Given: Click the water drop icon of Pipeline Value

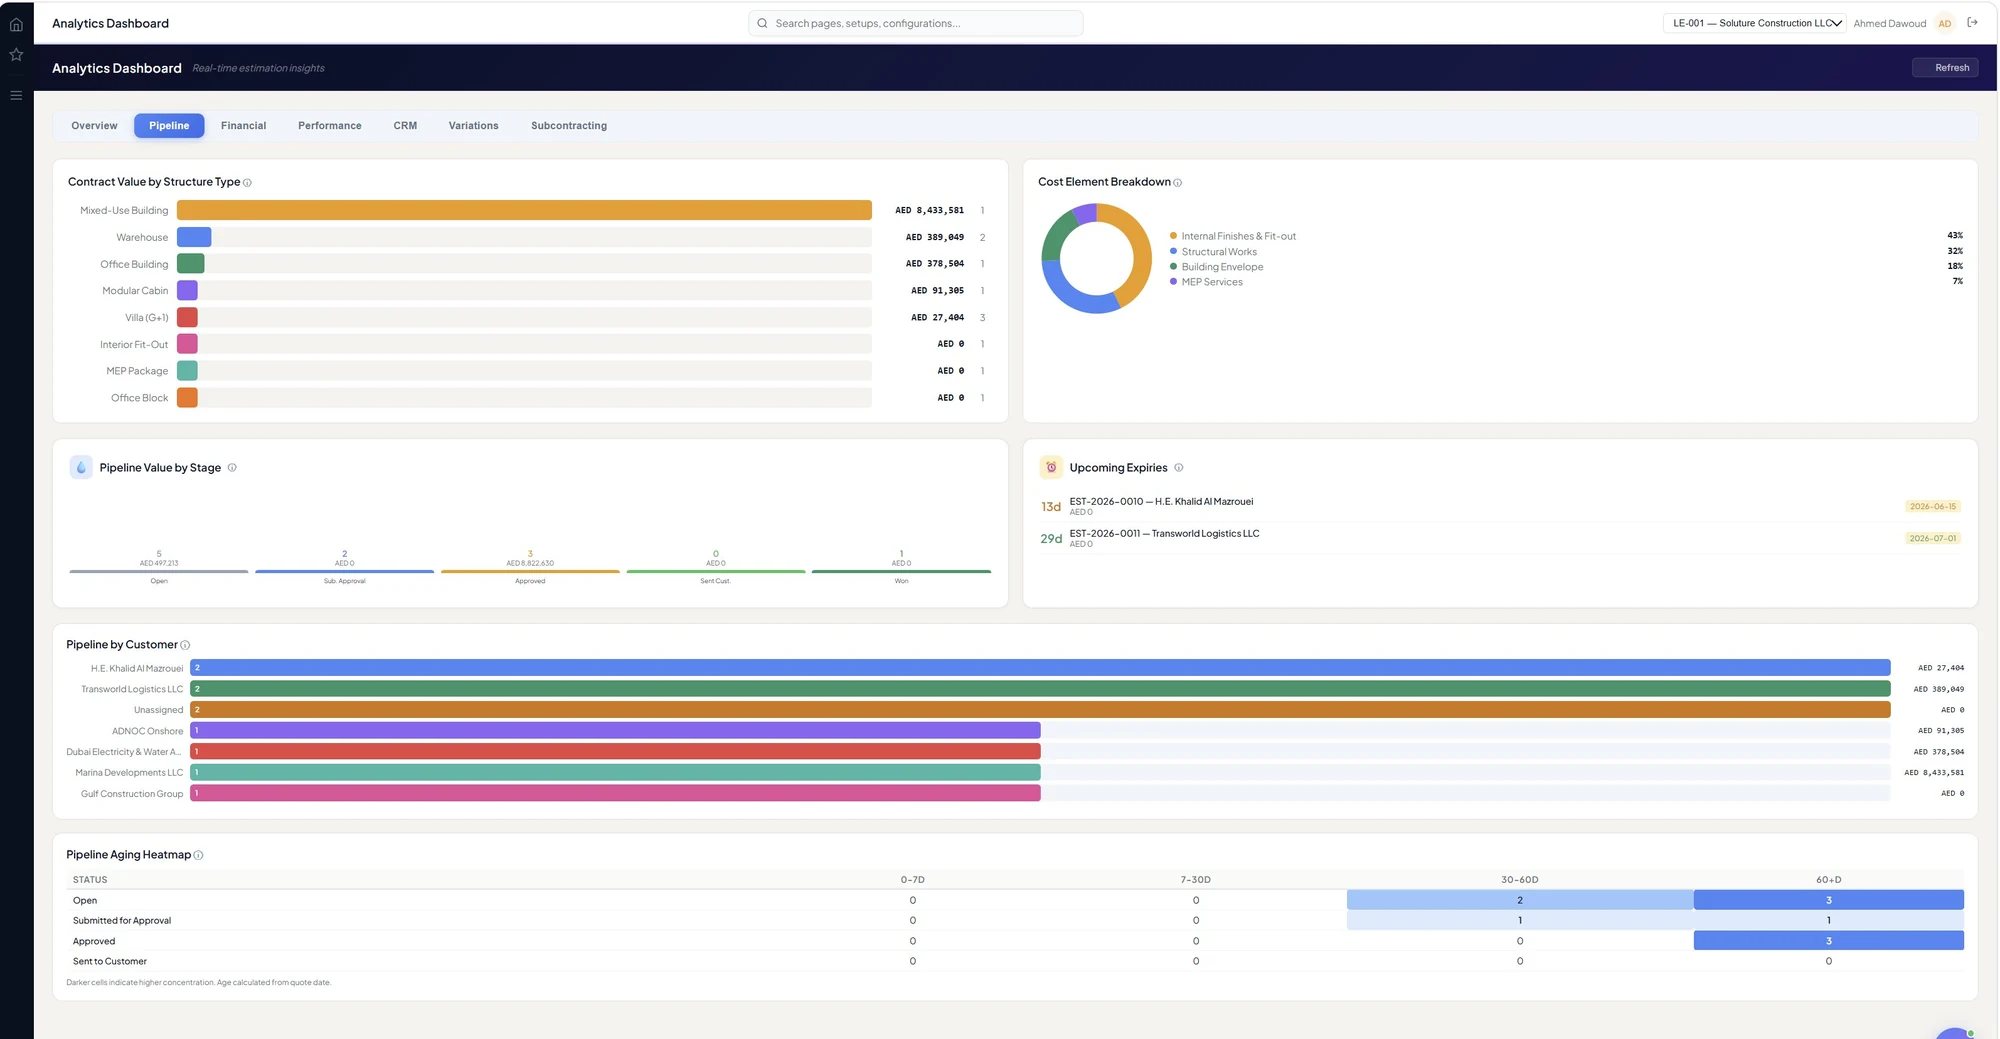Looking at the screenshot, I should 81,467.
